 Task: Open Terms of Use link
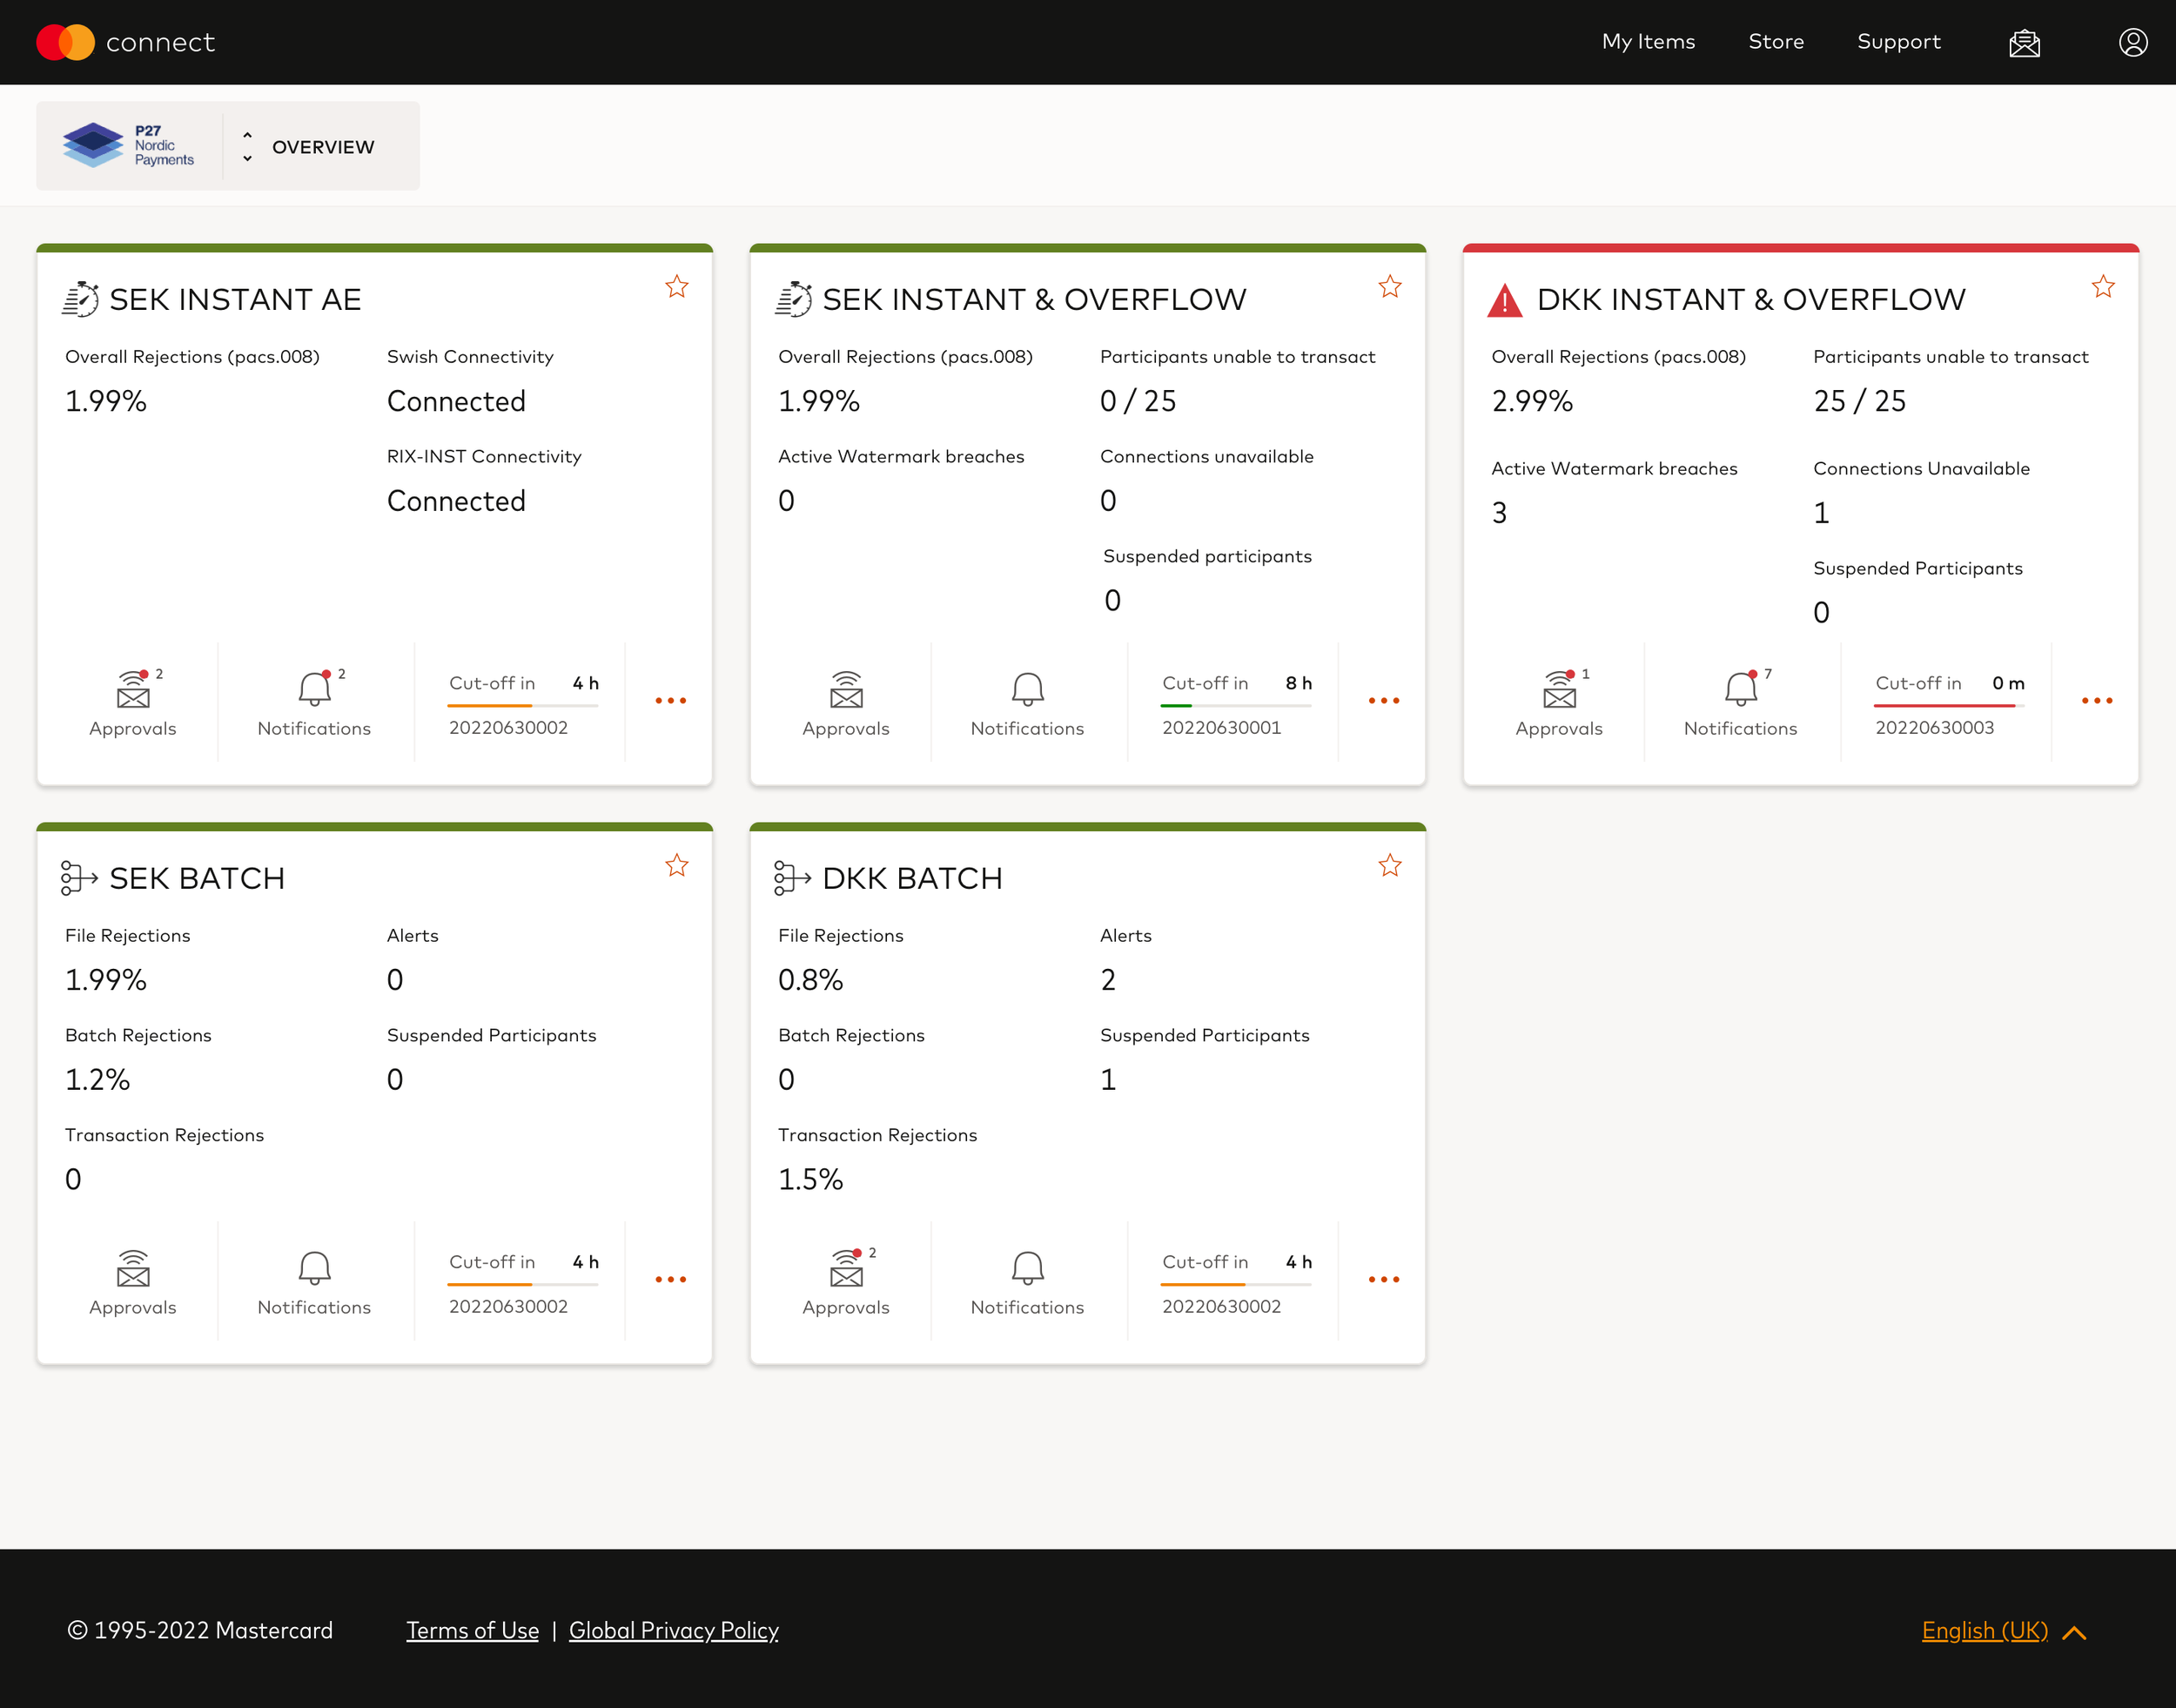click(x=472, y=1631)
